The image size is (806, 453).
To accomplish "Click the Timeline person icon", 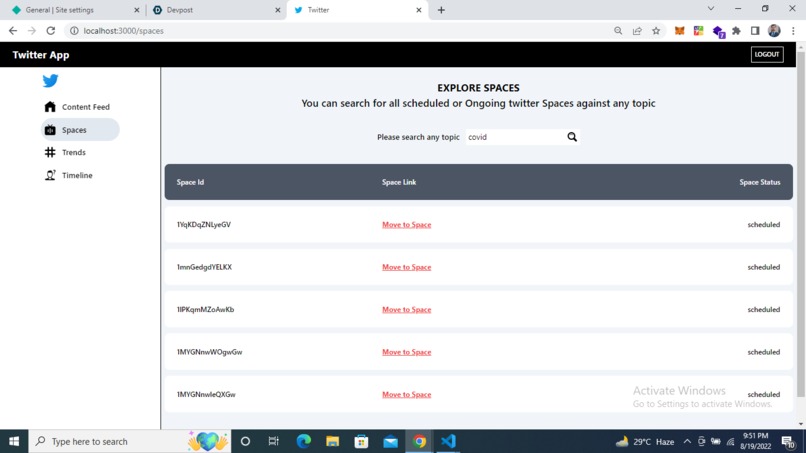I will 50,175.
